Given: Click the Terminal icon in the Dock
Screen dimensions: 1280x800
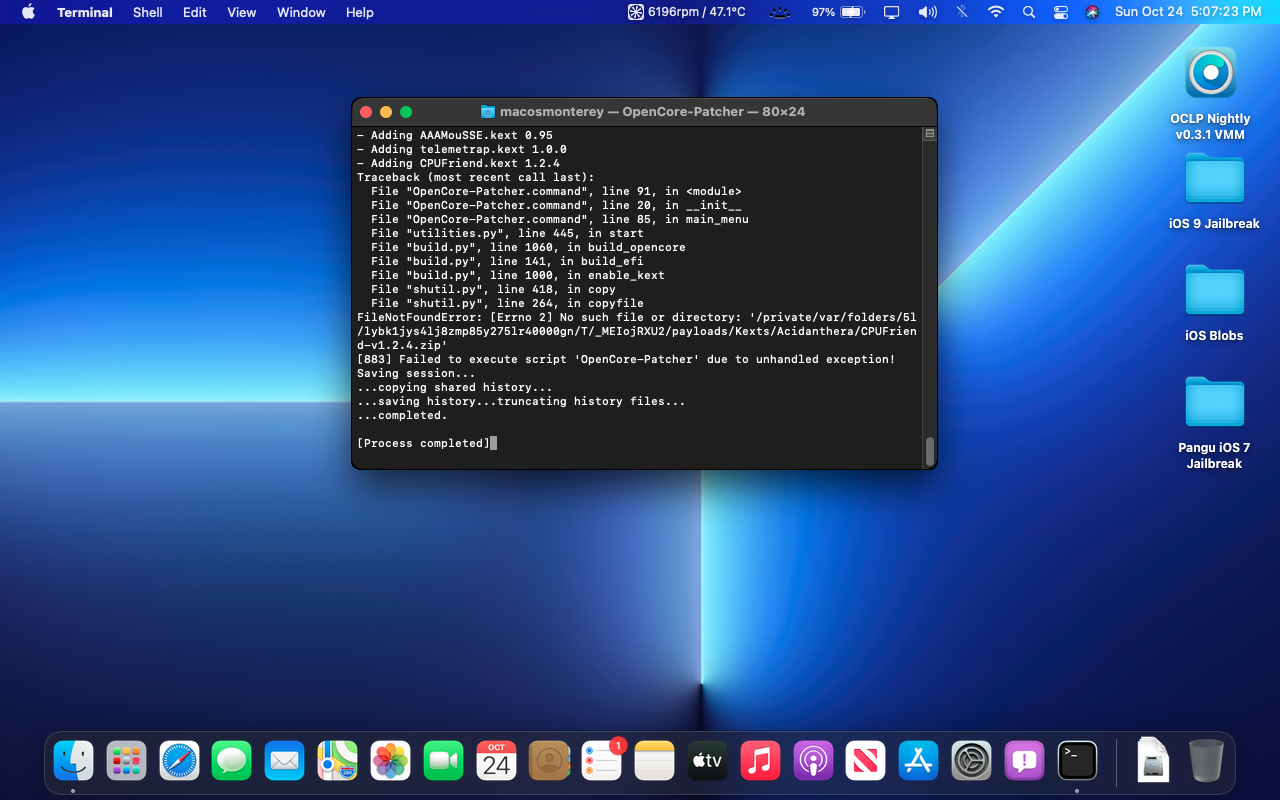Looking at the screenshot, I should click(1077, 760).
